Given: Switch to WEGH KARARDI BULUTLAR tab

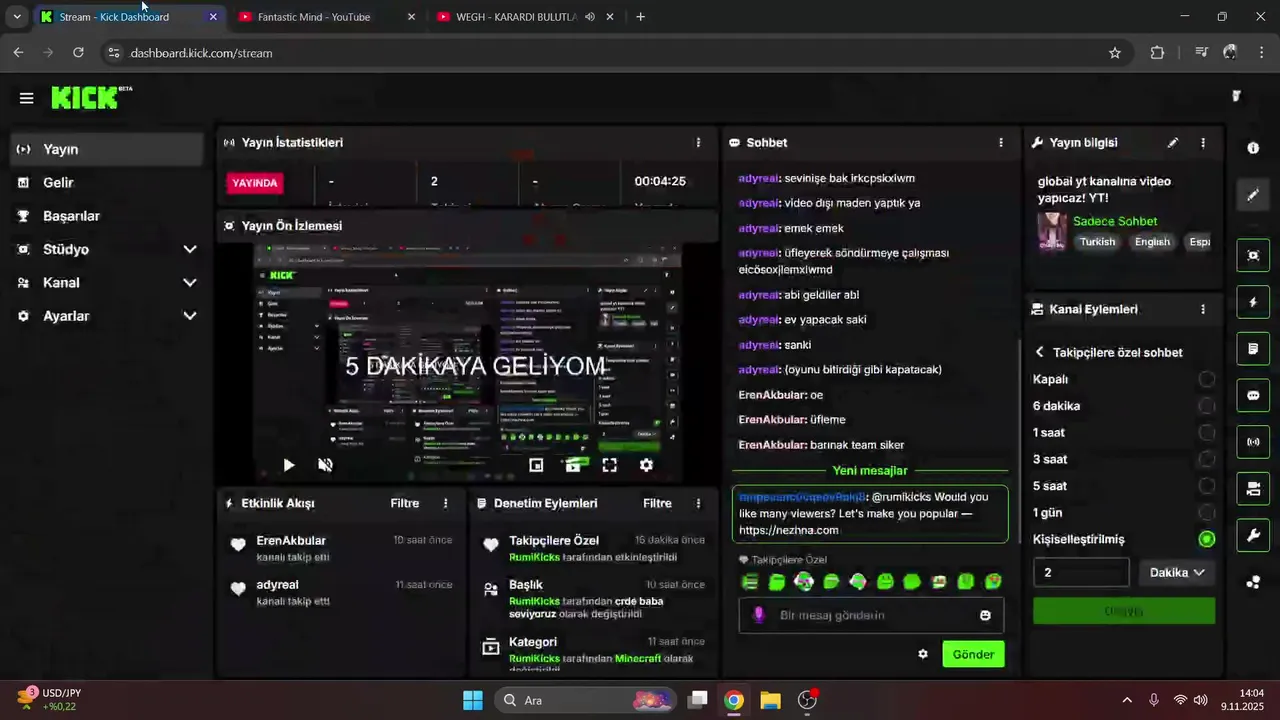Looking at the screenshot, I should tap(525, 17).
